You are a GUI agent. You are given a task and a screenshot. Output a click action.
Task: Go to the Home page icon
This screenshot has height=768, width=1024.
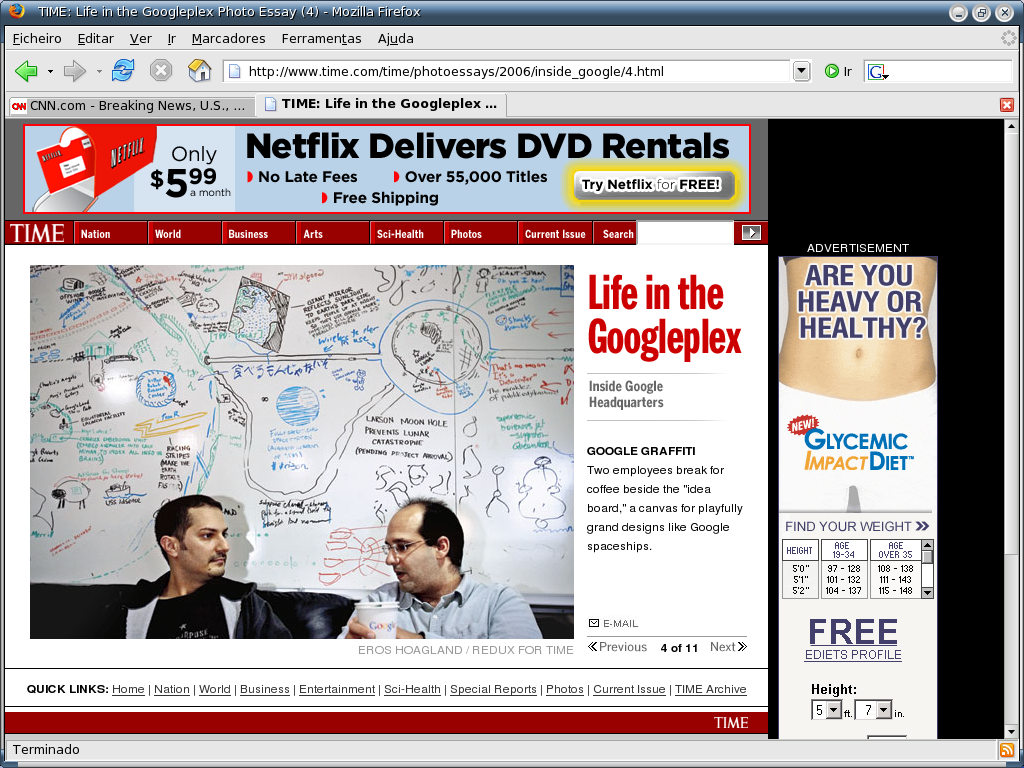pos(199,70)
